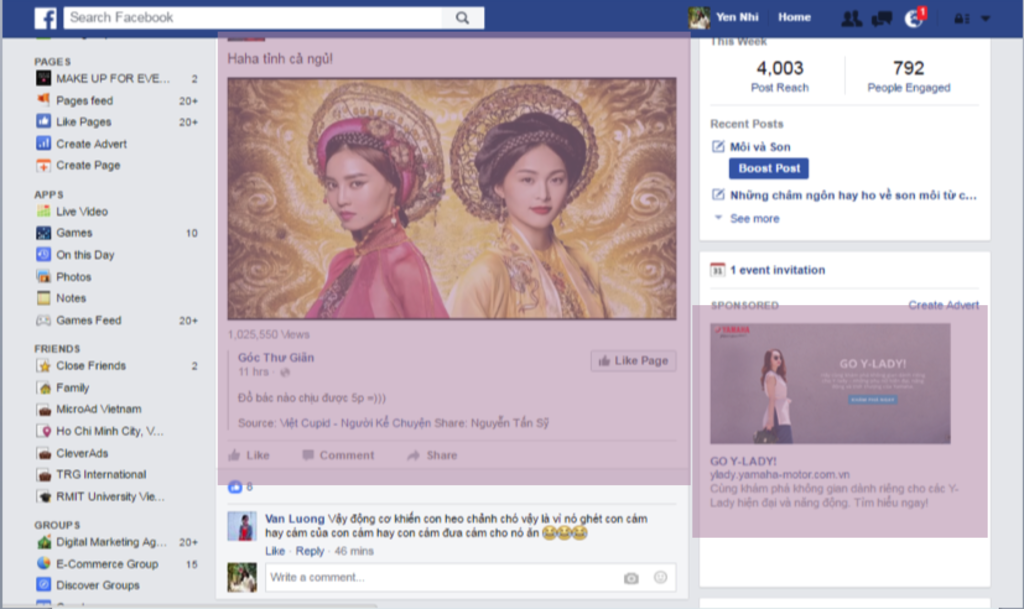Click in the Search Facebook field
The width and height of the screenshot is (1024, 609).
click(253, 18)
